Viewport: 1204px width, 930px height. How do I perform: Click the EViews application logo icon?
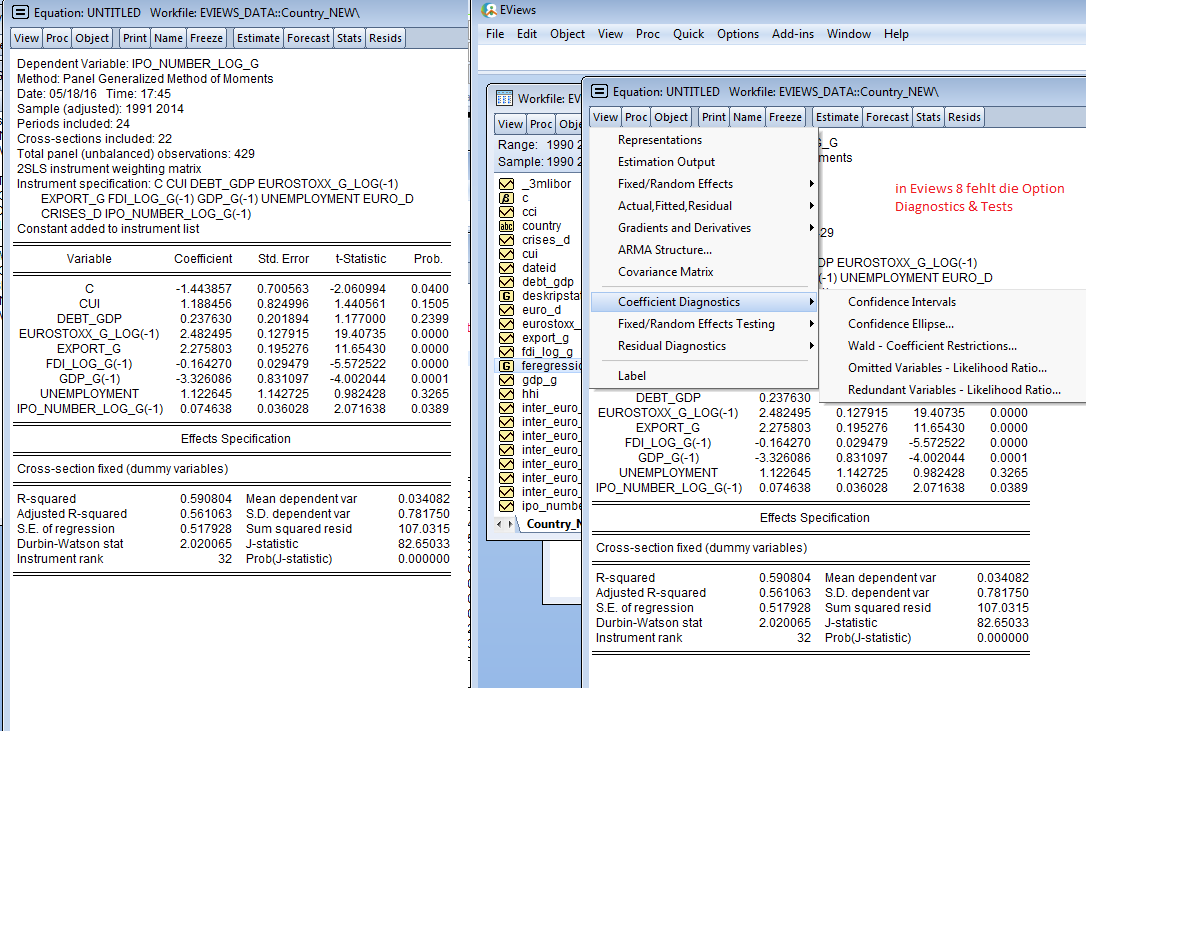(x=489, y=10)
